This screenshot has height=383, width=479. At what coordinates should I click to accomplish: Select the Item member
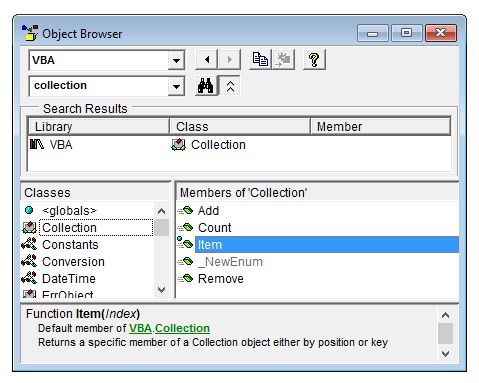(x=327, y=245)
